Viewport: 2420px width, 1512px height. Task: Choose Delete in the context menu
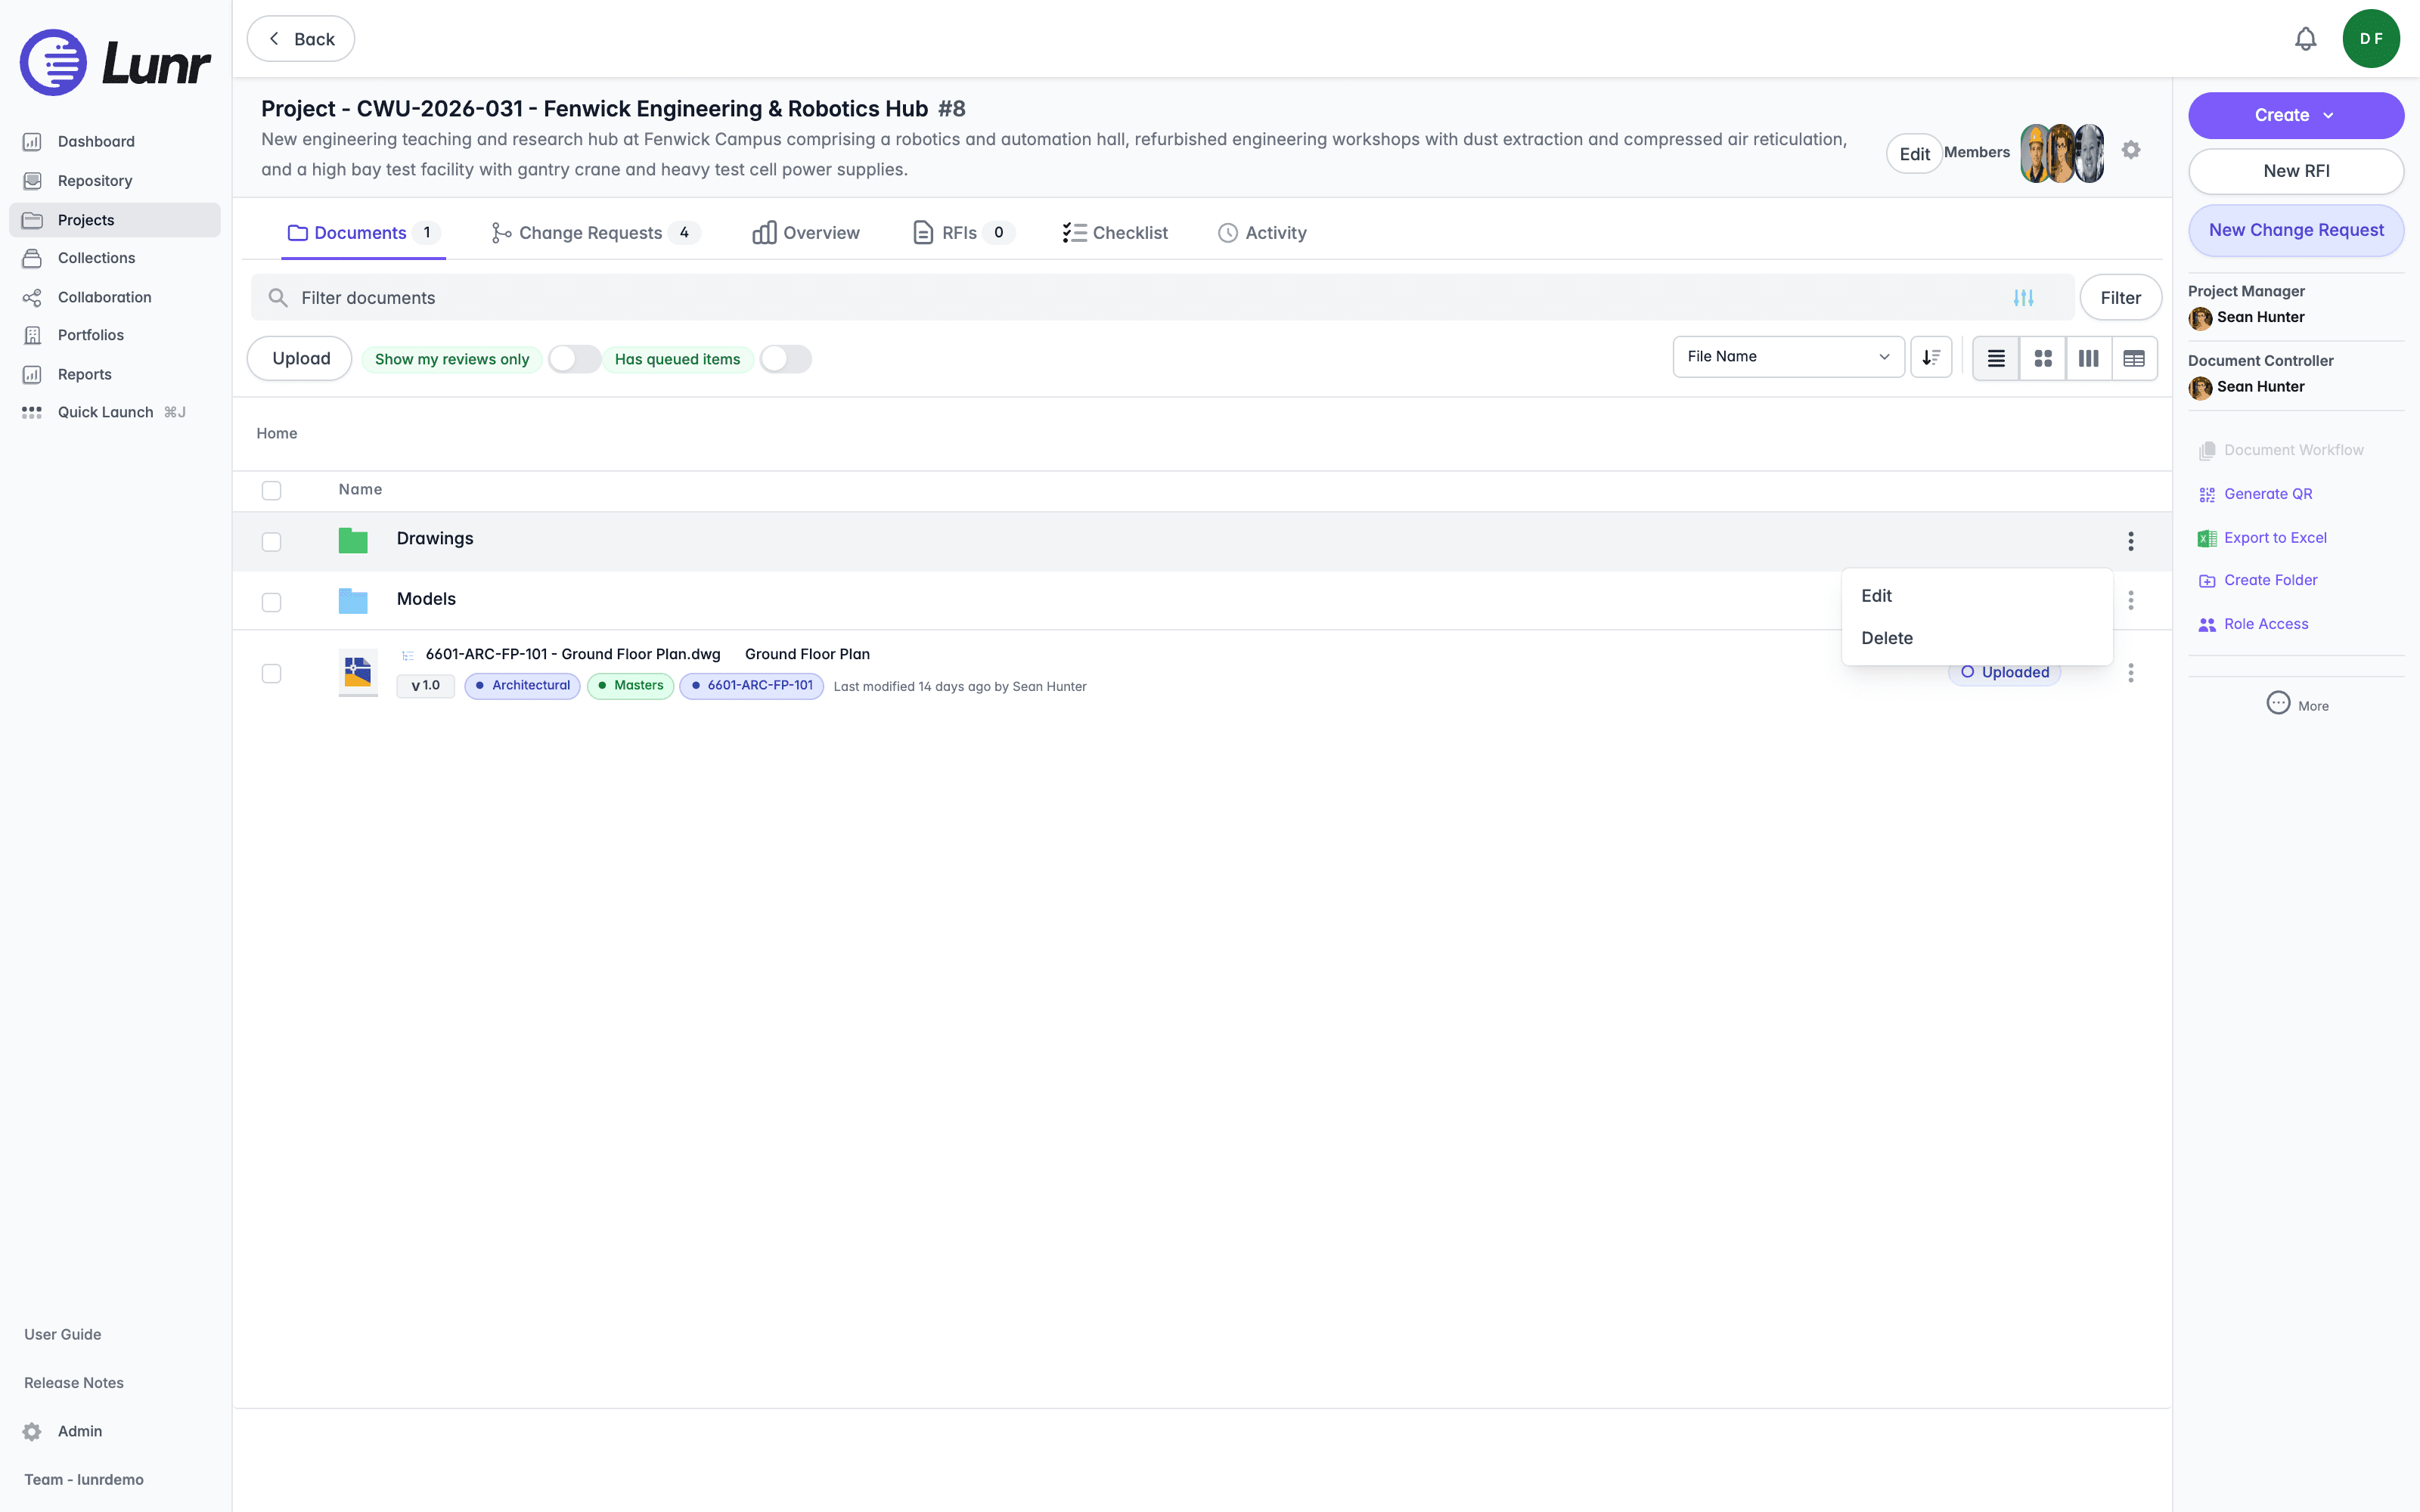point(1977,638)
